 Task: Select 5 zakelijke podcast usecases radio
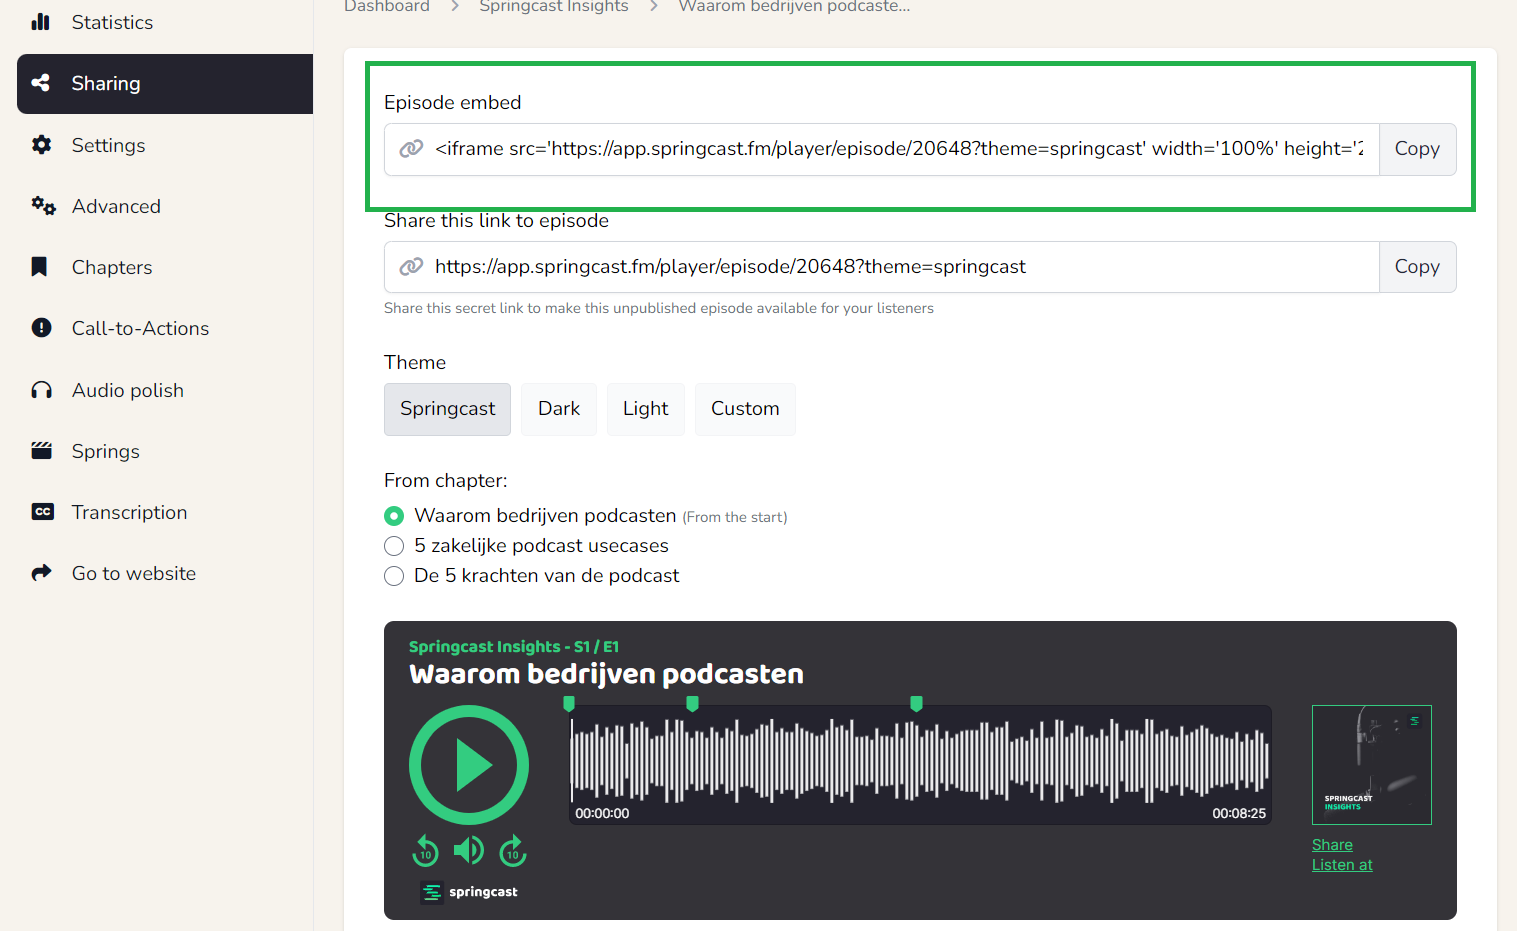[394, 546]
